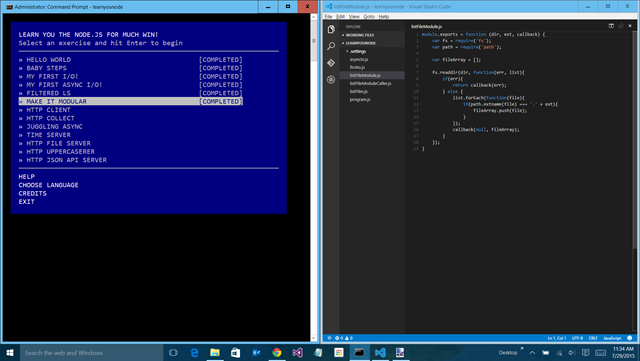This screenshot has width=640, height=361.
Task: Switch to Visual Studio Code taskbar icon
Action: tap(380, 352)
